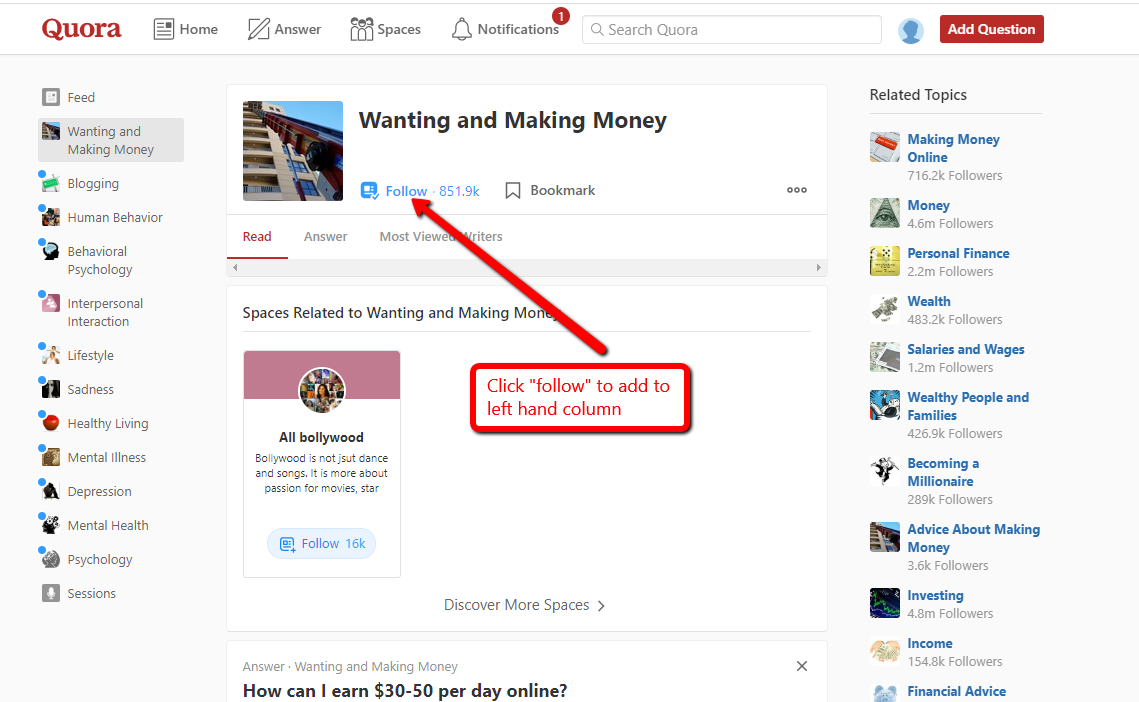1139x702 pixels.
Task: Click the Becoming a Millionaire thumbnail
Action: (885, 471)
